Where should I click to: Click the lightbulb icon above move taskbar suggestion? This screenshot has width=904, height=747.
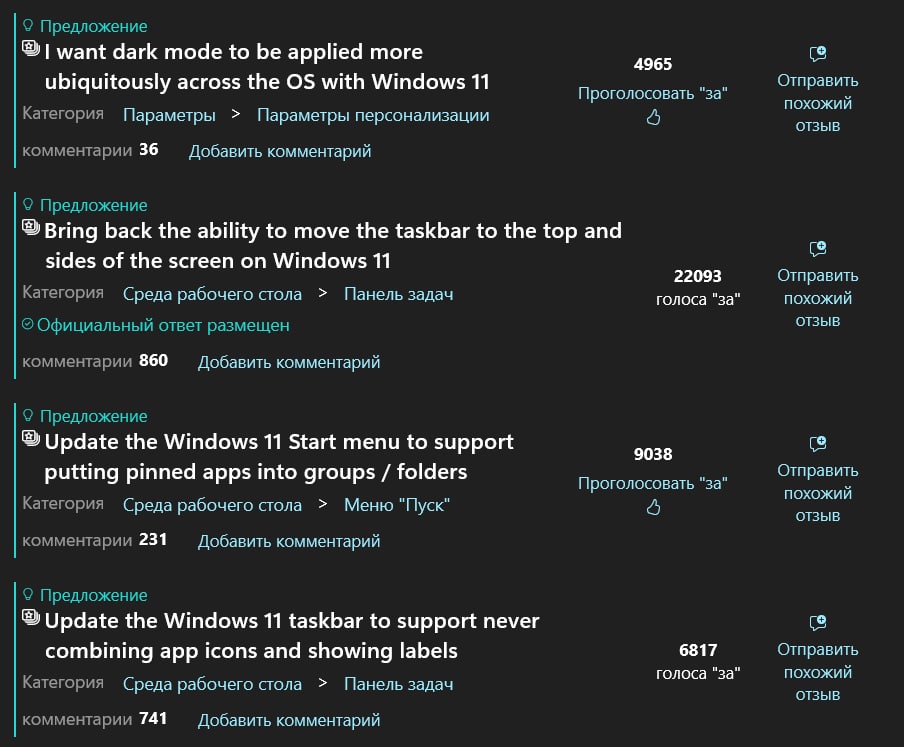click(x=28, y=205)
